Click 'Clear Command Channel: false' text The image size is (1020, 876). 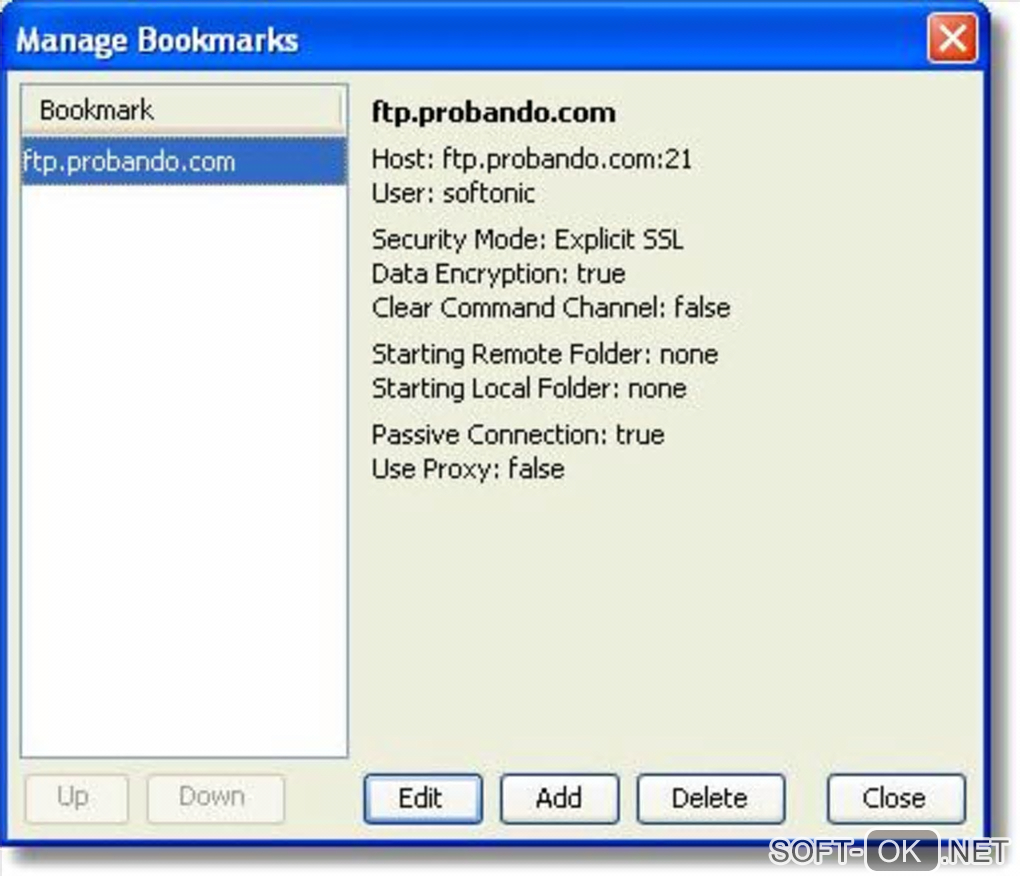tap(551, 307)
